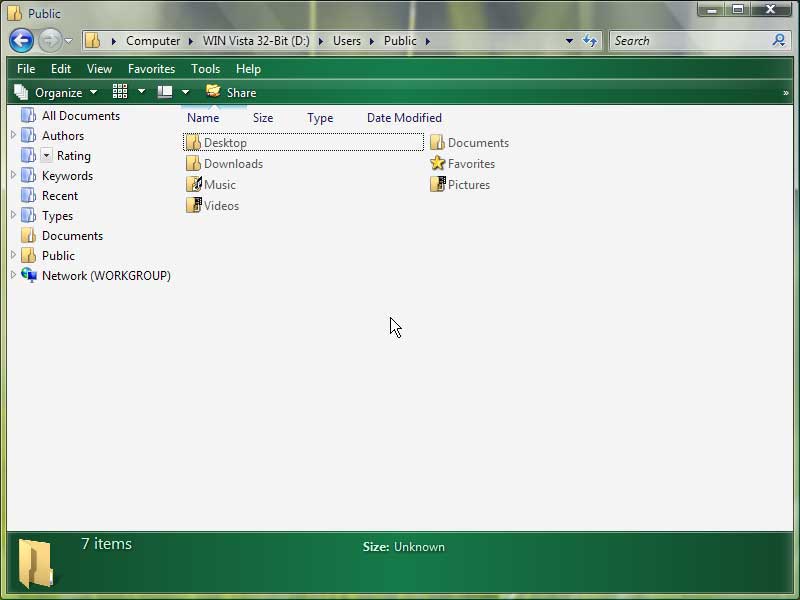
Task: Sort by the Size column header
Action: [x=263, y=118]
